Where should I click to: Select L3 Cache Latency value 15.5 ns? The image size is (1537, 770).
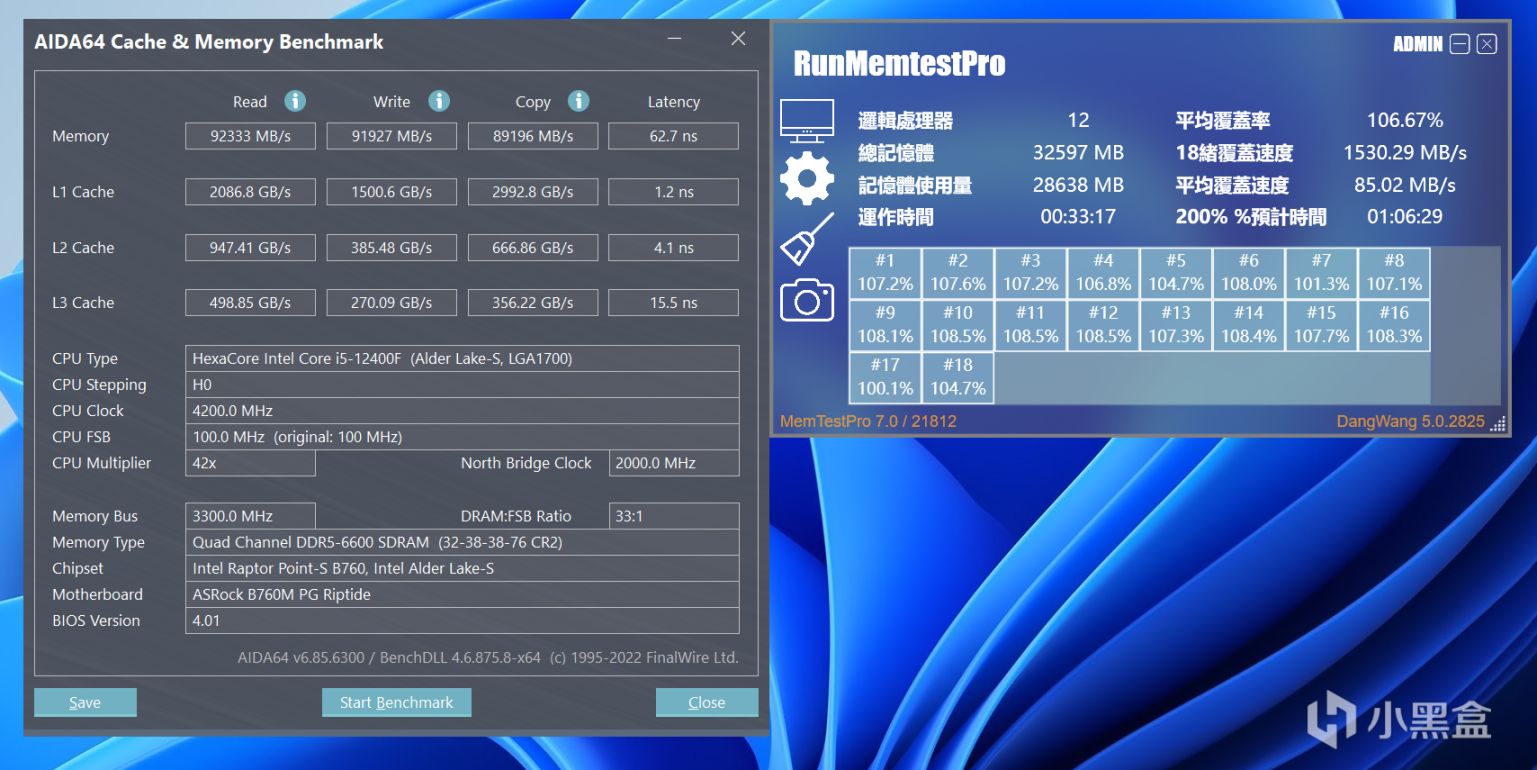[x=674, y=302]
